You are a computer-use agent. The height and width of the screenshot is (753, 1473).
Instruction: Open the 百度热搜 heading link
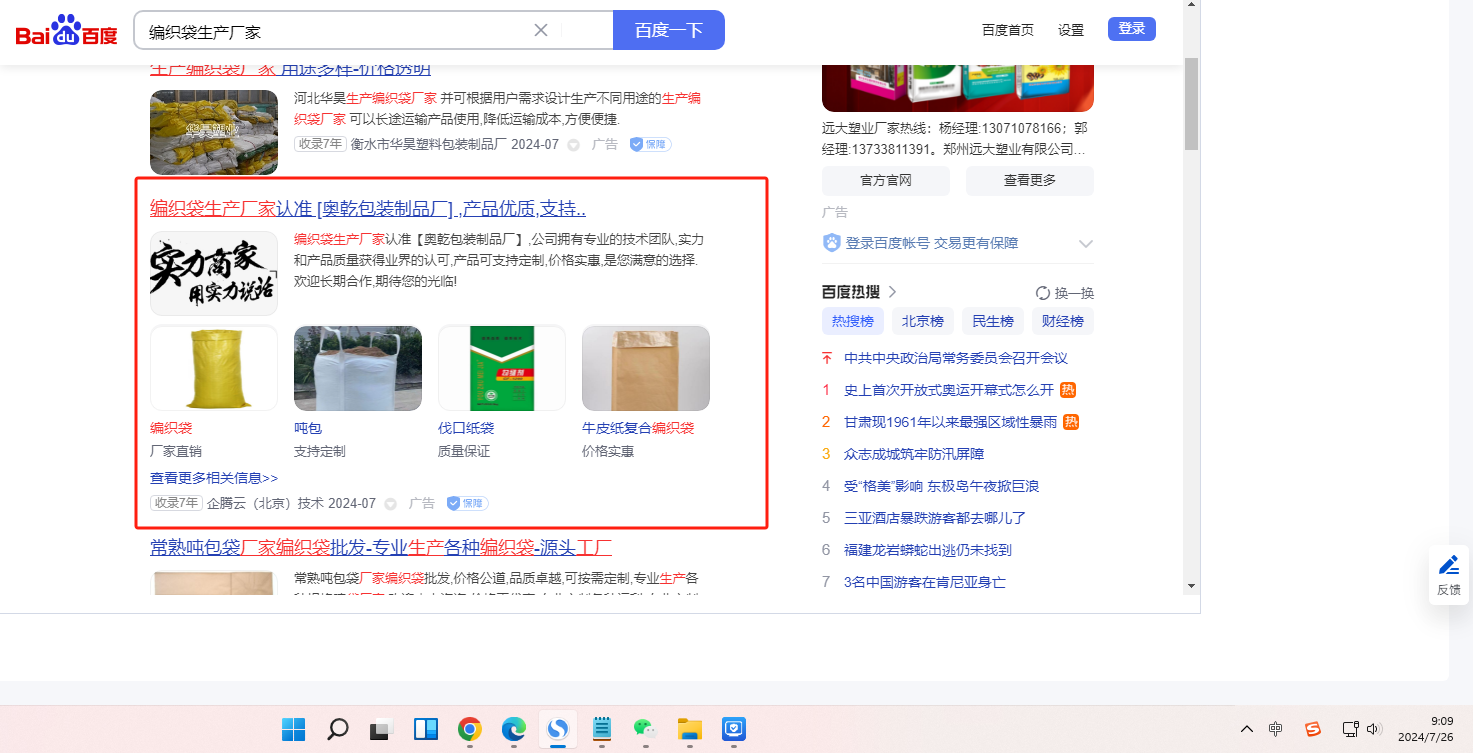859,292
